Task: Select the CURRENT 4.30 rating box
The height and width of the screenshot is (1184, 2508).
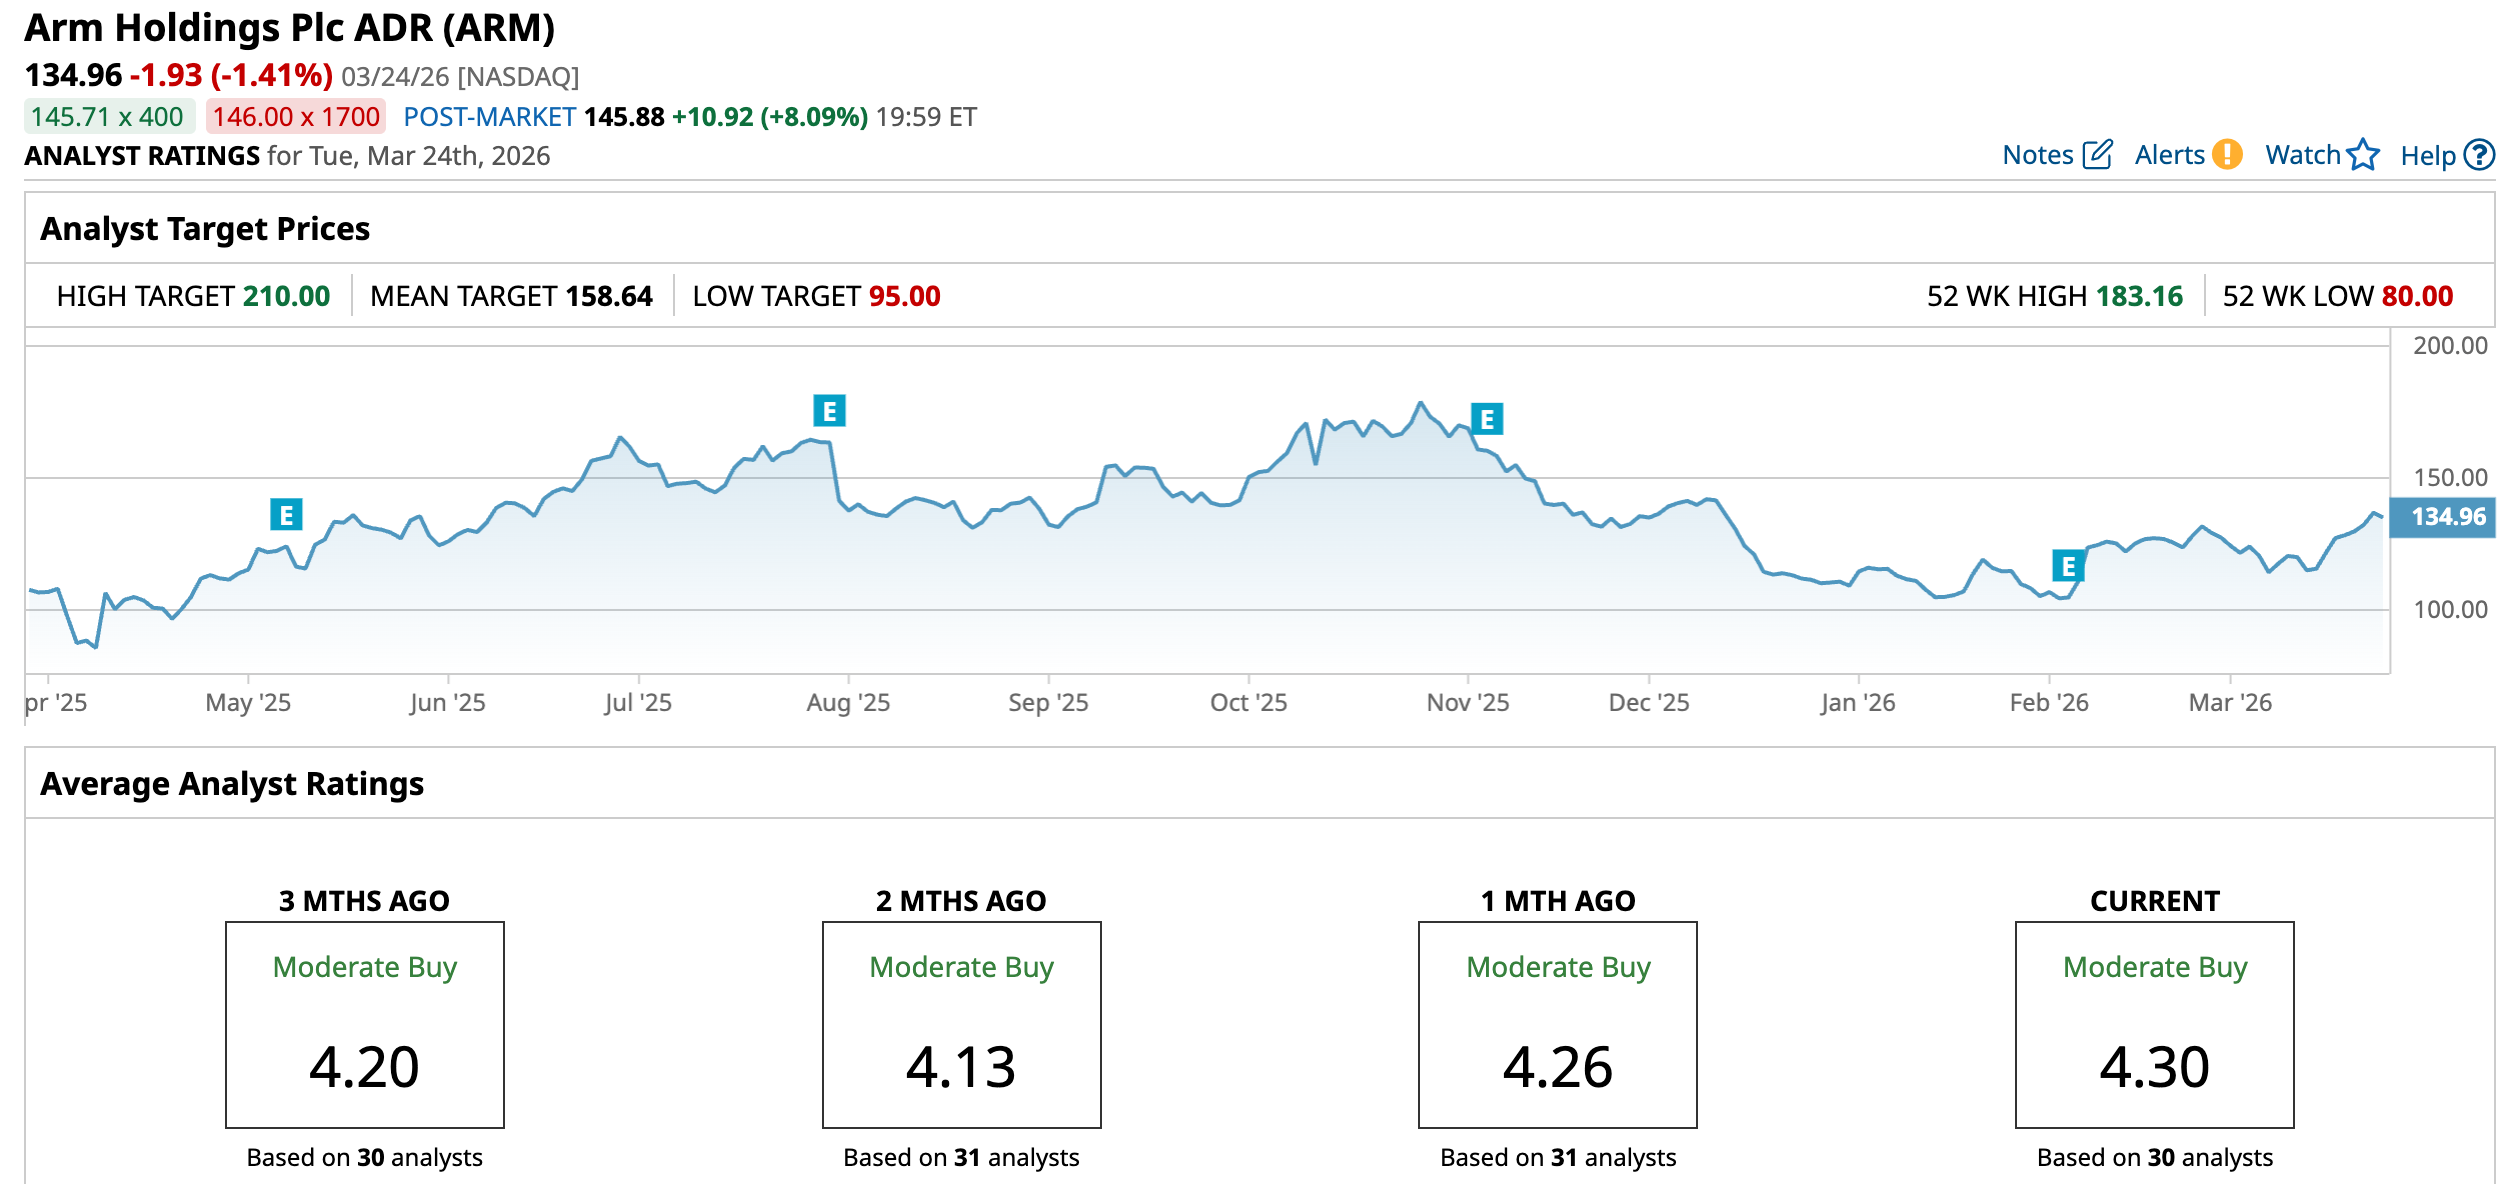Action: pyautogui.click(x=2154, y=1025)
